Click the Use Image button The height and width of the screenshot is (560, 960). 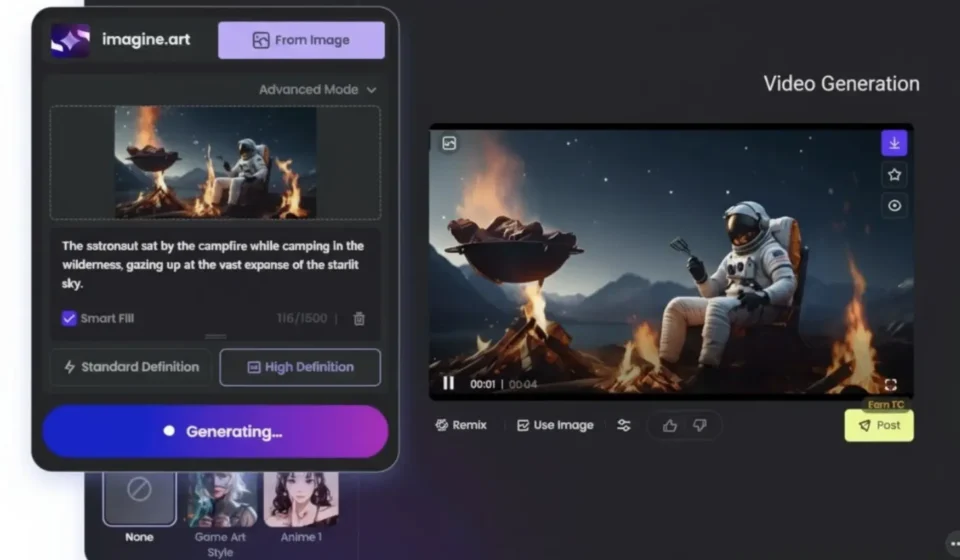555,425
